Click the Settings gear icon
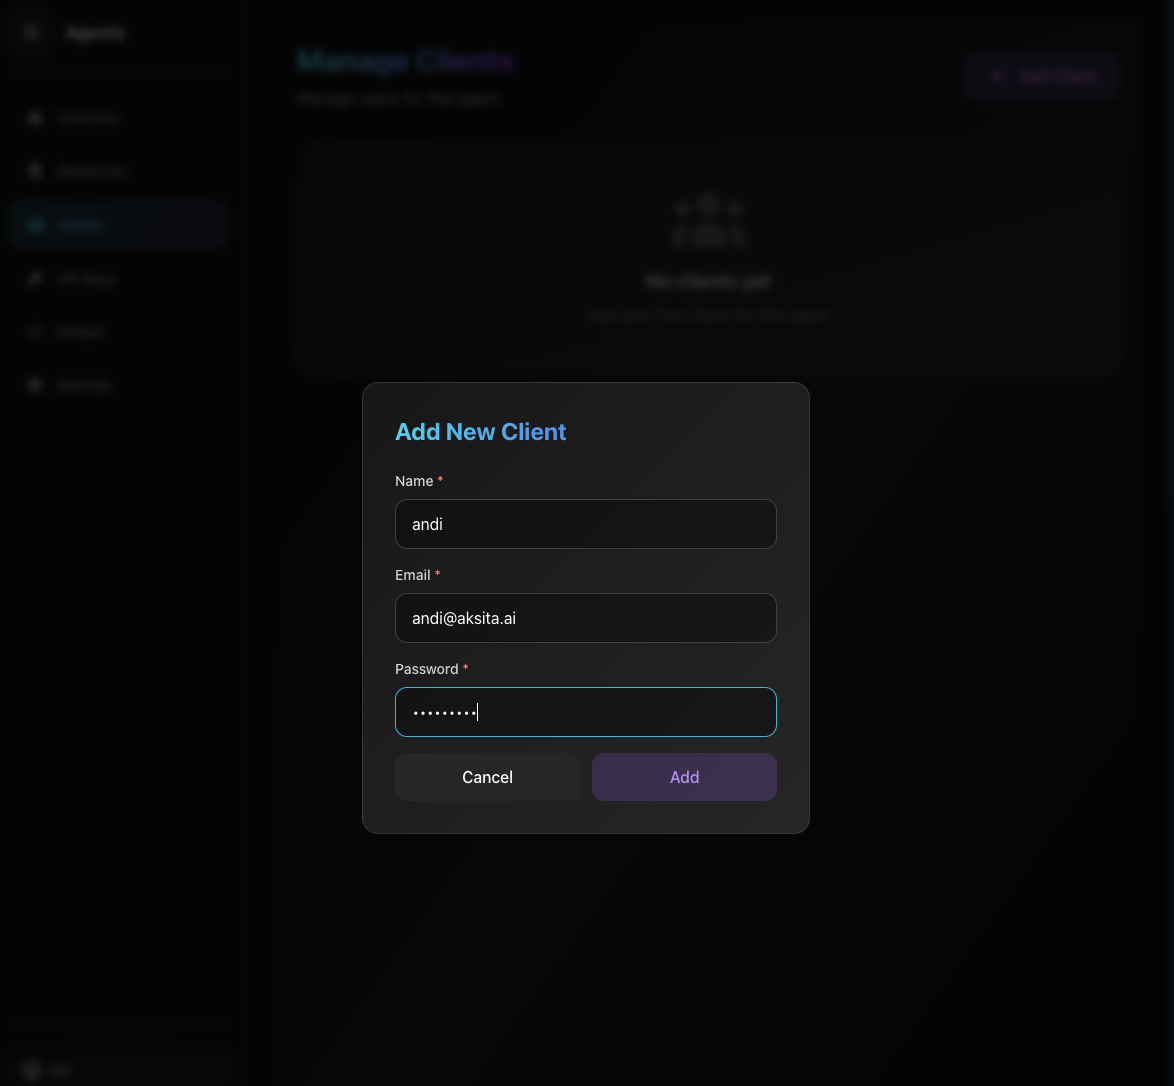 tap(35, 385)
